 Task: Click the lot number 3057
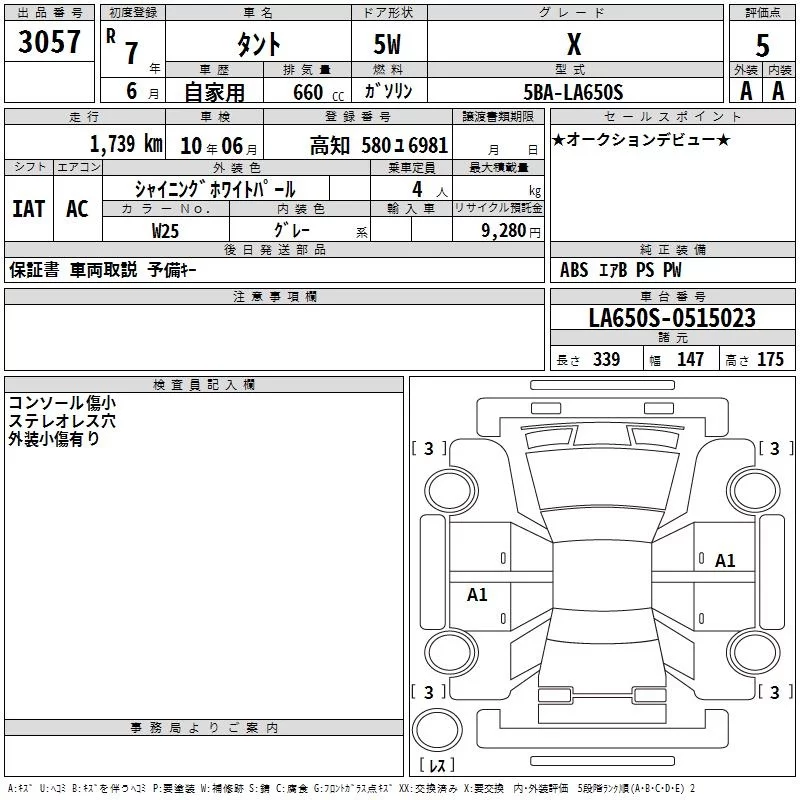50,42
